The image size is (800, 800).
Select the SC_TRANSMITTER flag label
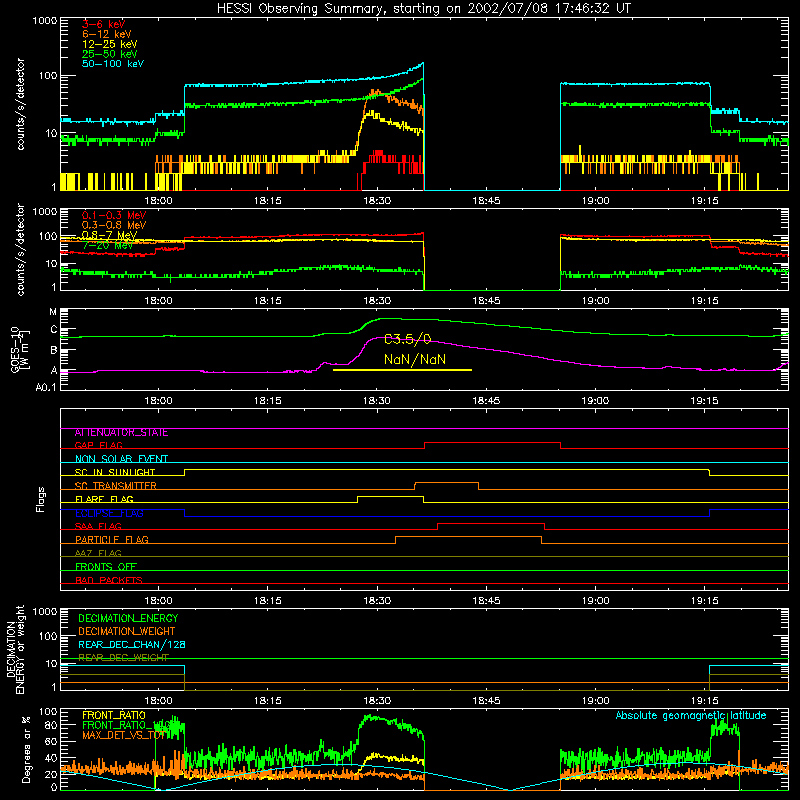(115, 486)
